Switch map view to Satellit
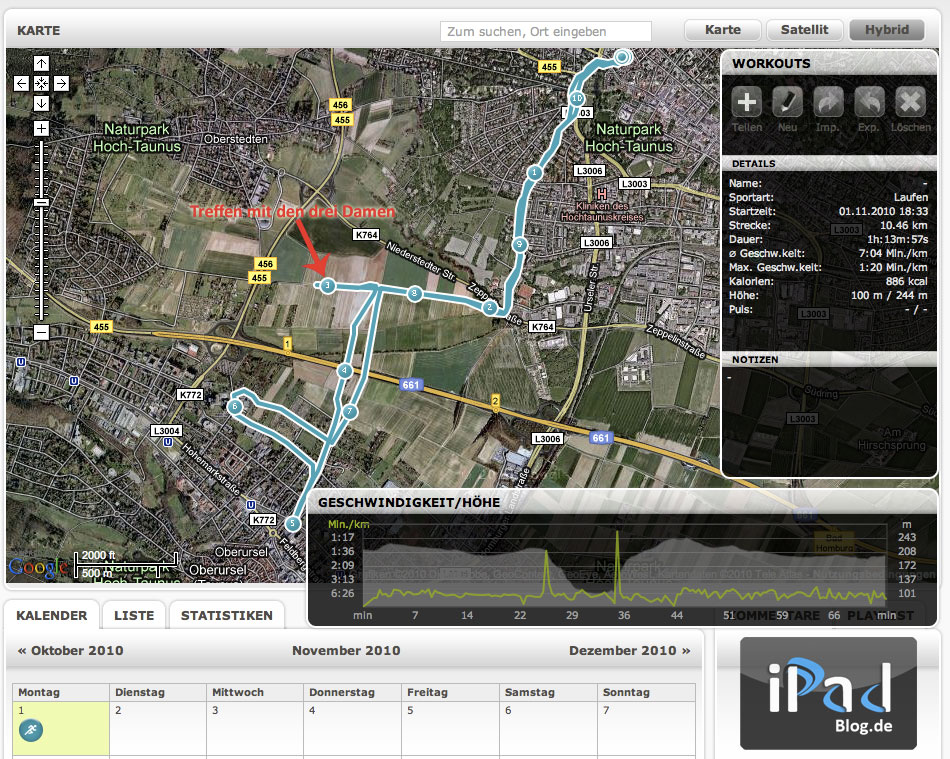Image resolution: width=950 pixels, height=759 pixels. click(x=804, y=30)
